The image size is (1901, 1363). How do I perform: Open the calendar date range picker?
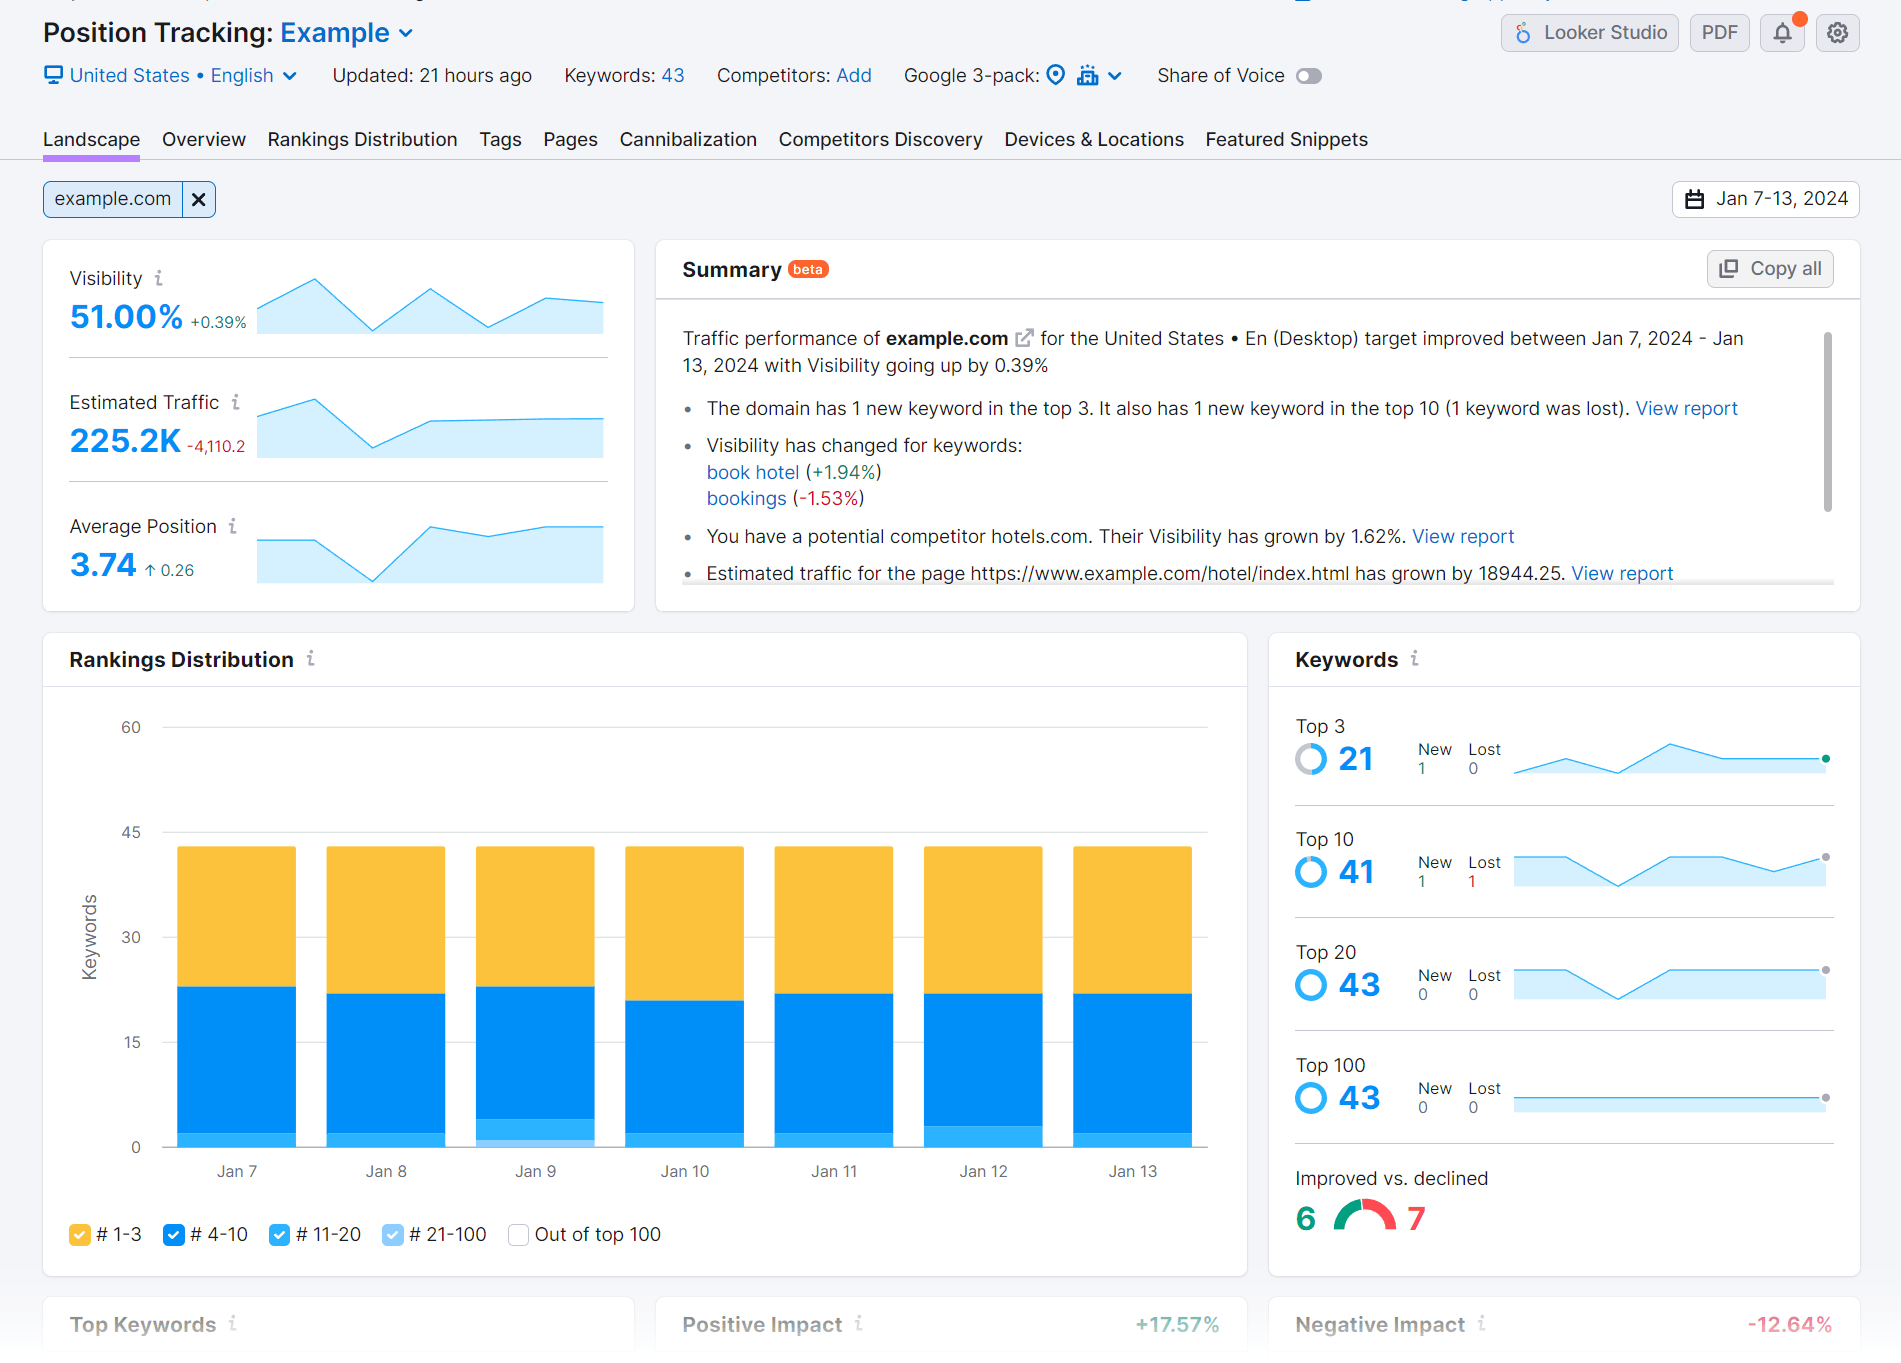tap(1765, 199)
